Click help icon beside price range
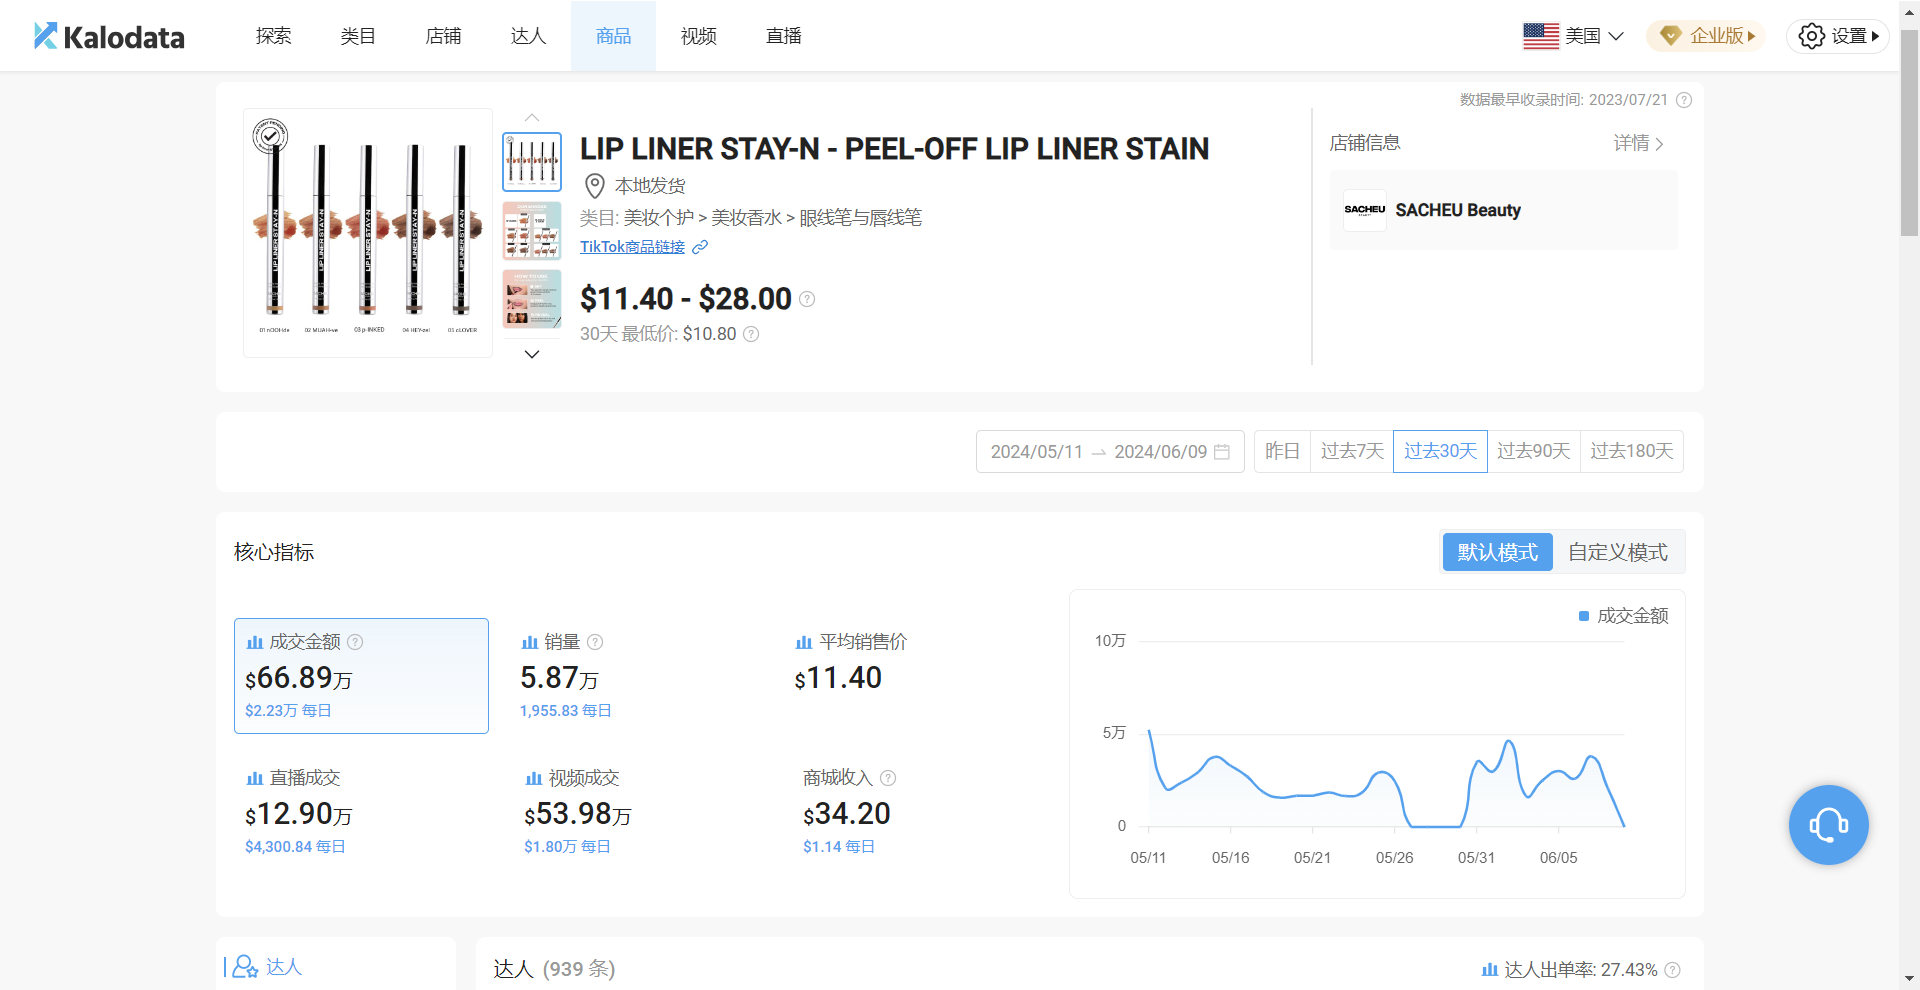 coord(807,299)
